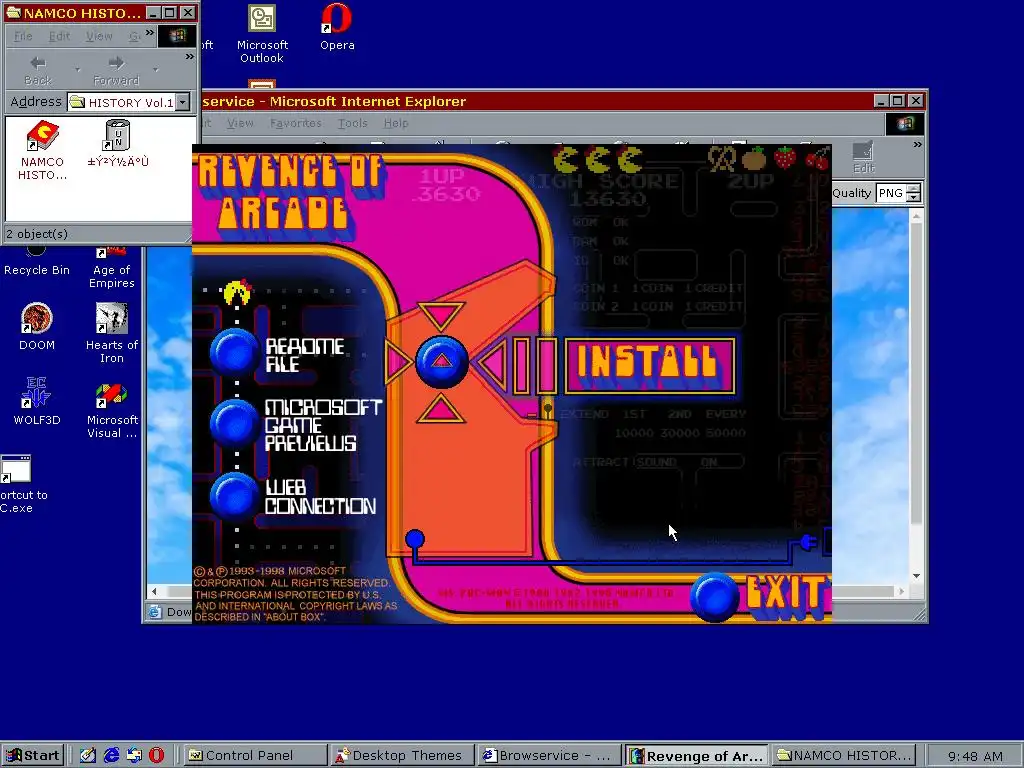Expand the Internet Explorer toolbar overflow chevron
The image size is (1024, 768).
(918, 145)
